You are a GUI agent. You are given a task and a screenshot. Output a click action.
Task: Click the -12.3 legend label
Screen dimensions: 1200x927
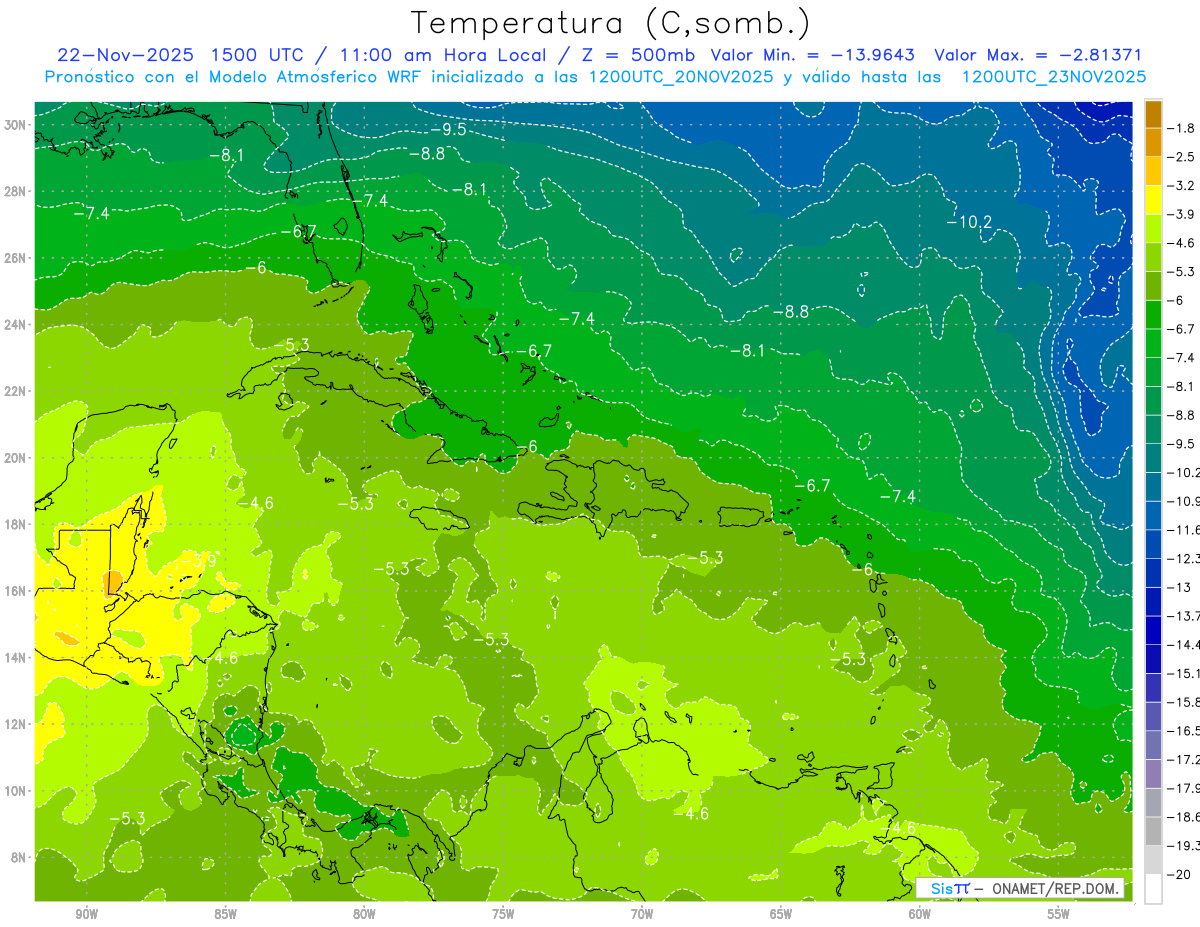tap(1182, 558)
